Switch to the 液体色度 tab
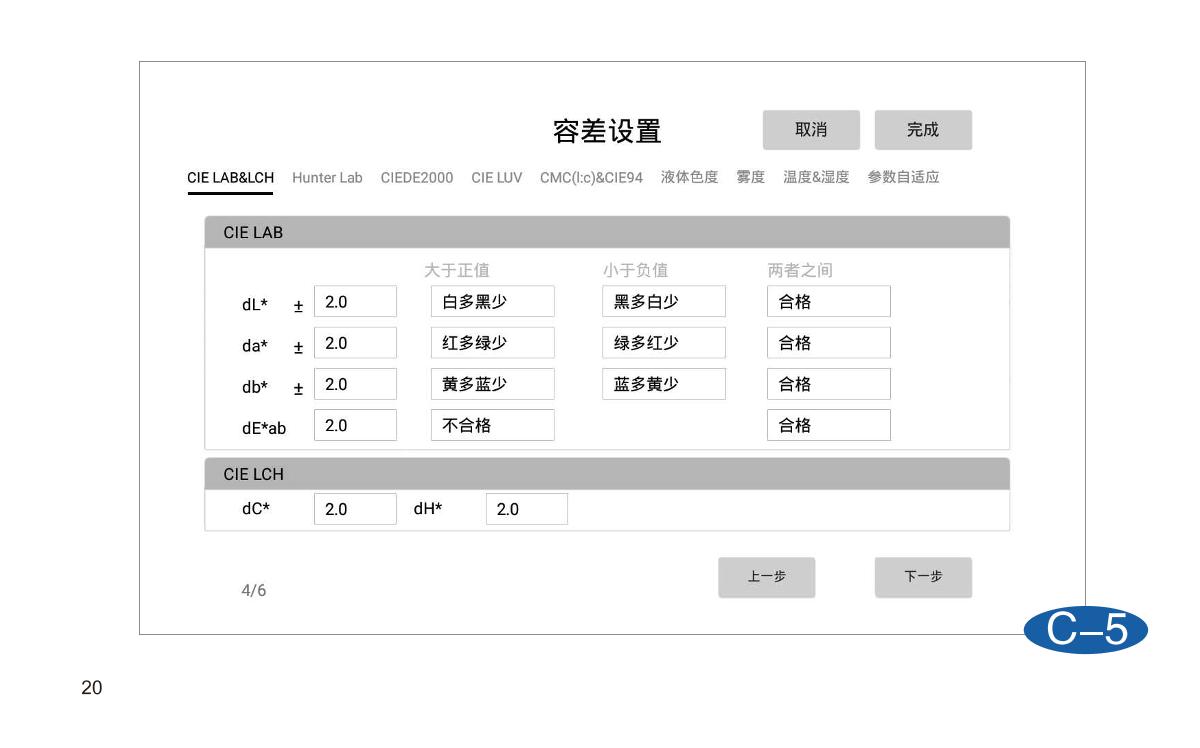Screen dimensions: 1200x748 point(689,178)
